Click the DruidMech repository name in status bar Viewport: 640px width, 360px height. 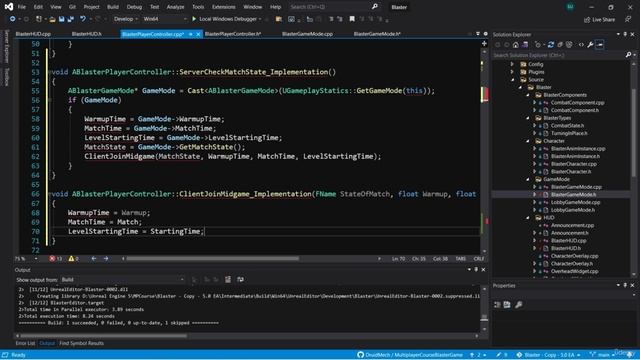[410, 355]
